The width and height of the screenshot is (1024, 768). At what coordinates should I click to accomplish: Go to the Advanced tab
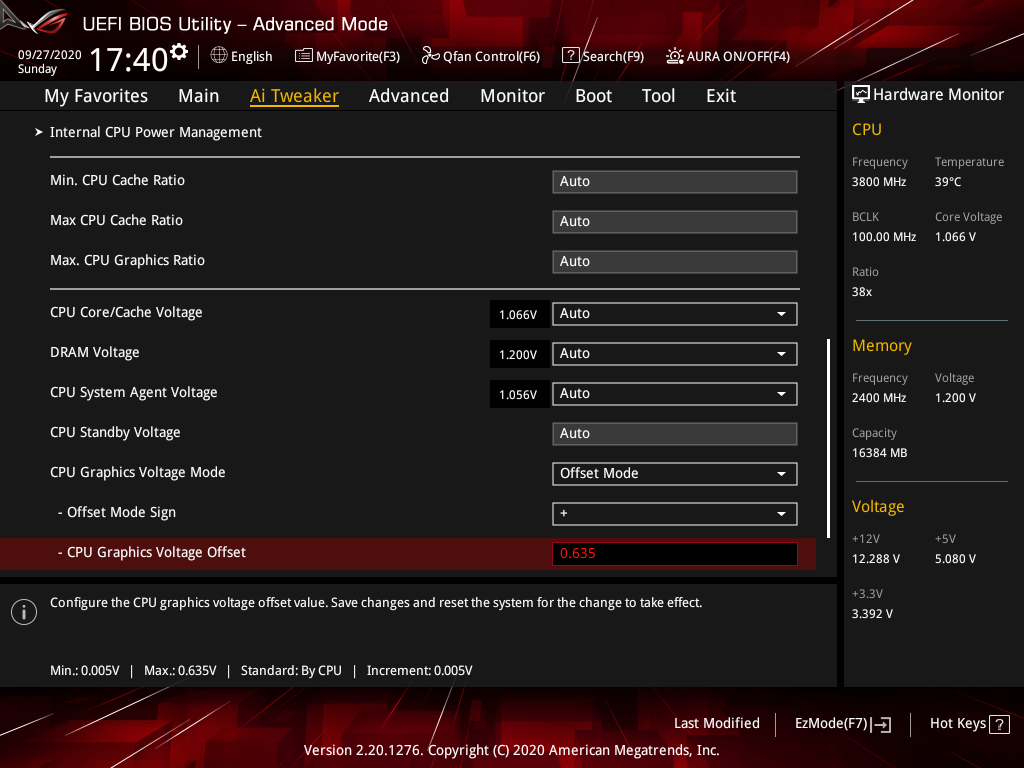point(409,96)
